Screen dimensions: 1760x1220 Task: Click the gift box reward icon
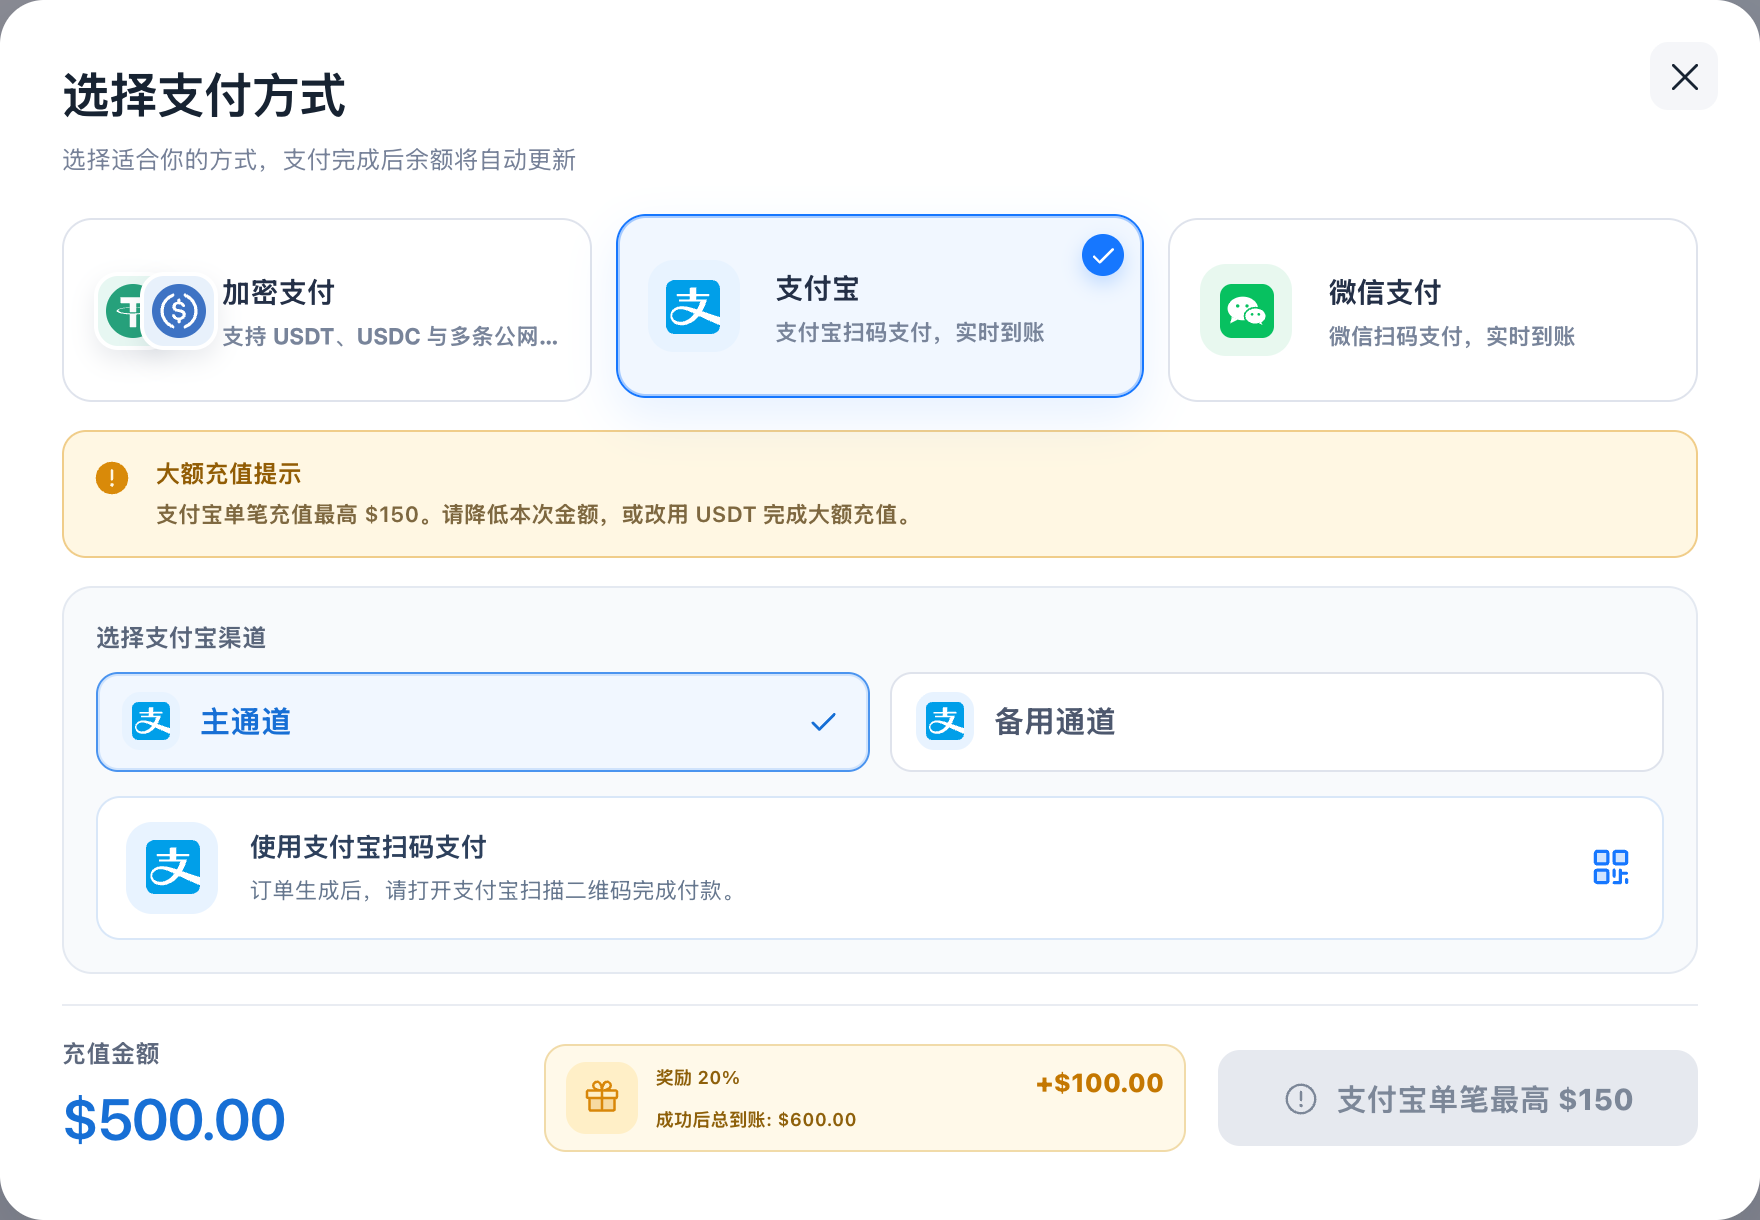[x=602, y=1098]
